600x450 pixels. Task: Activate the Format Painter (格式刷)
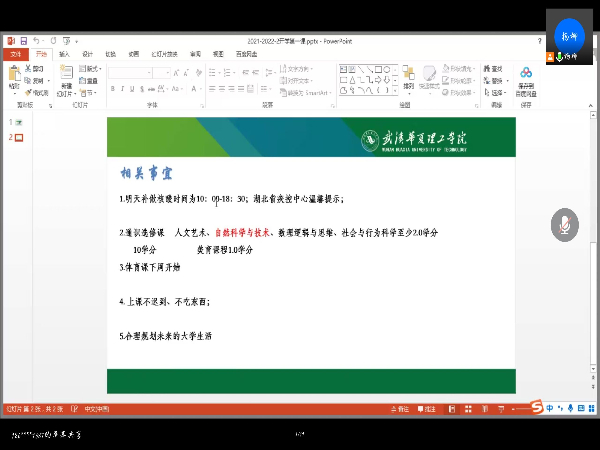(x=37, y=93)
